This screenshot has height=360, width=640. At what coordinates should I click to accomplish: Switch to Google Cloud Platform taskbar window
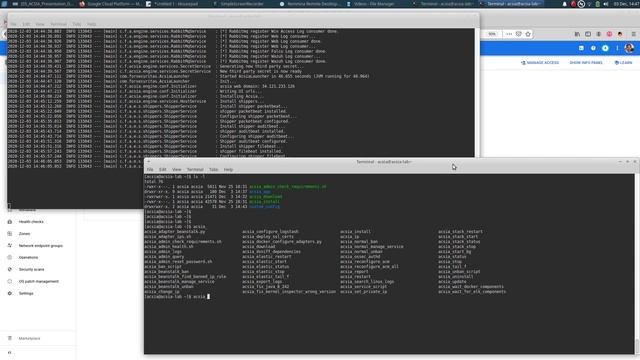coord(110,4)
